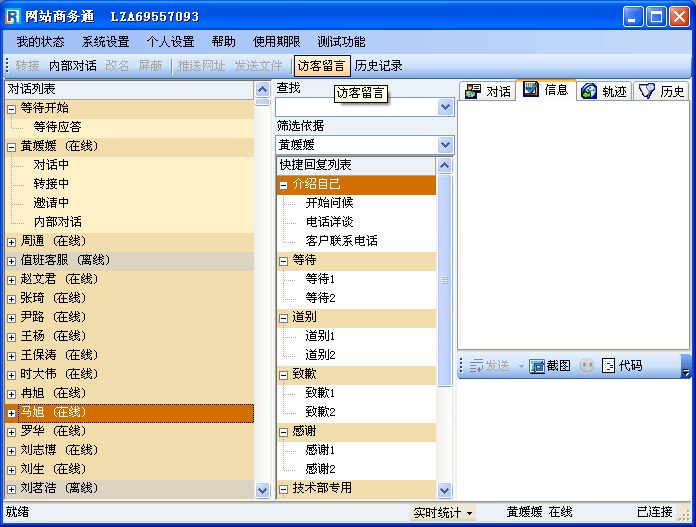Image resolution: width=696 pixels, height=527 pixels.
Task: Open the 筛选依据 dropdown arrow
Action: click(445, 145)
